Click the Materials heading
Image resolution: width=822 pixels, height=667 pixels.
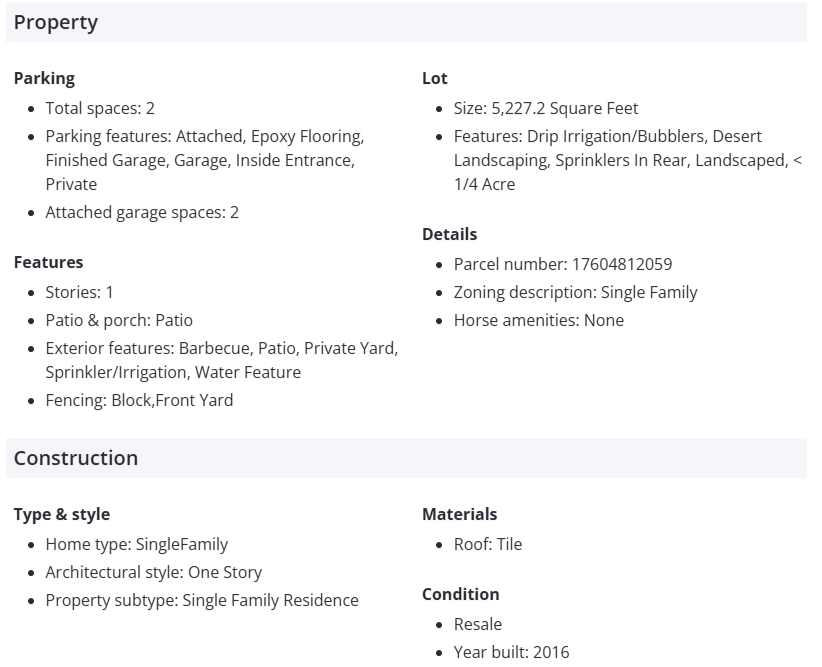pos(459,514)
